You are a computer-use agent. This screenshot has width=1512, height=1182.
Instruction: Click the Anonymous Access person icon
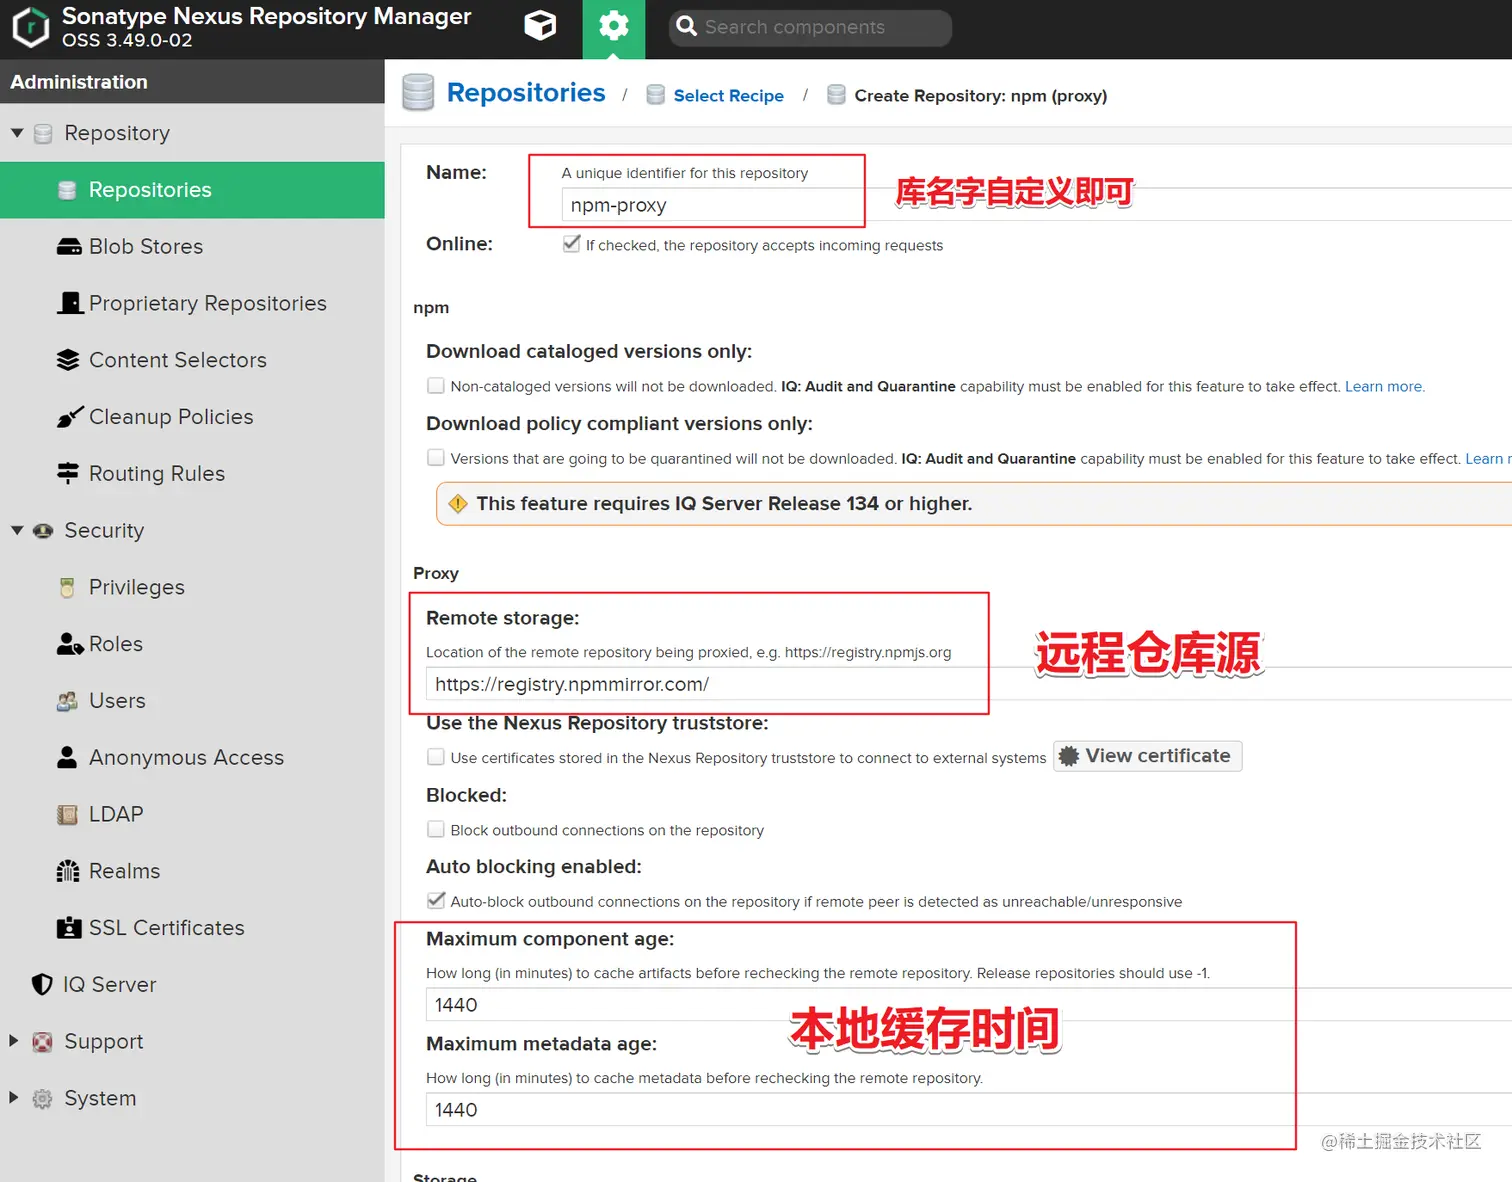point(67,757)
